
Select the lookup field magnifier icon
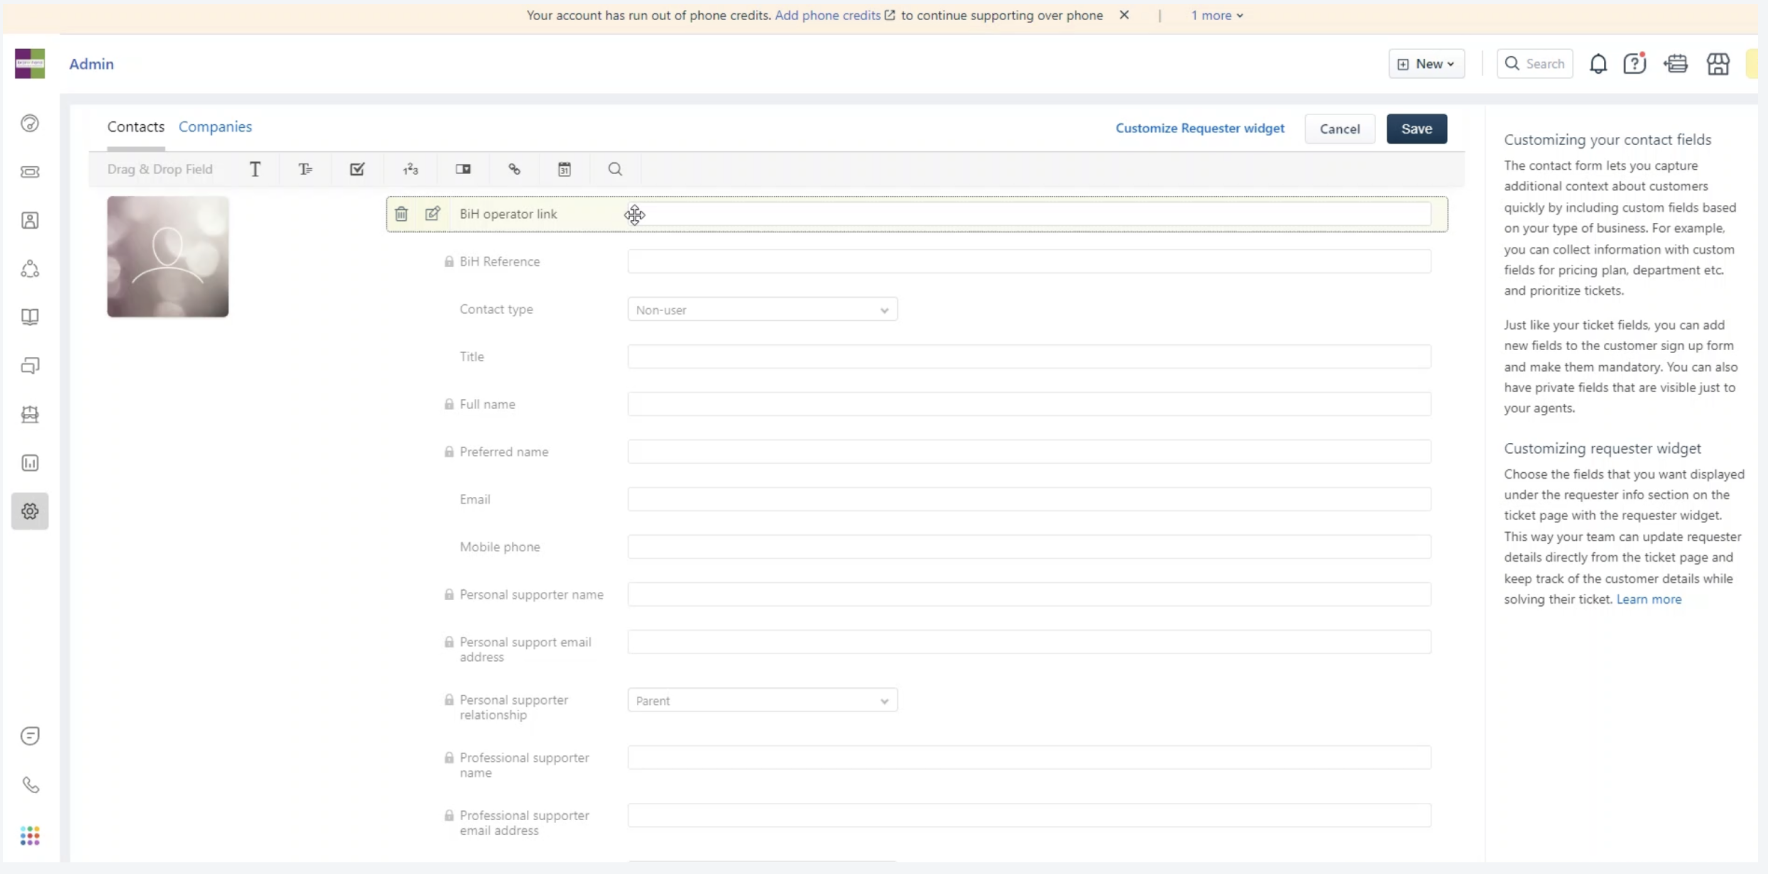click(615, 170)
